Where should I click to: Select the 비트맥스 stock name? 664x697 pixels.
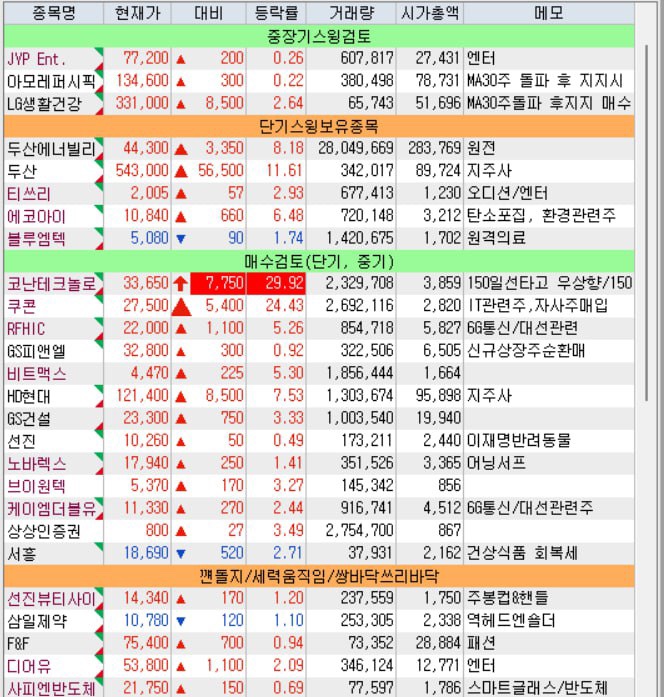(36, 374)
